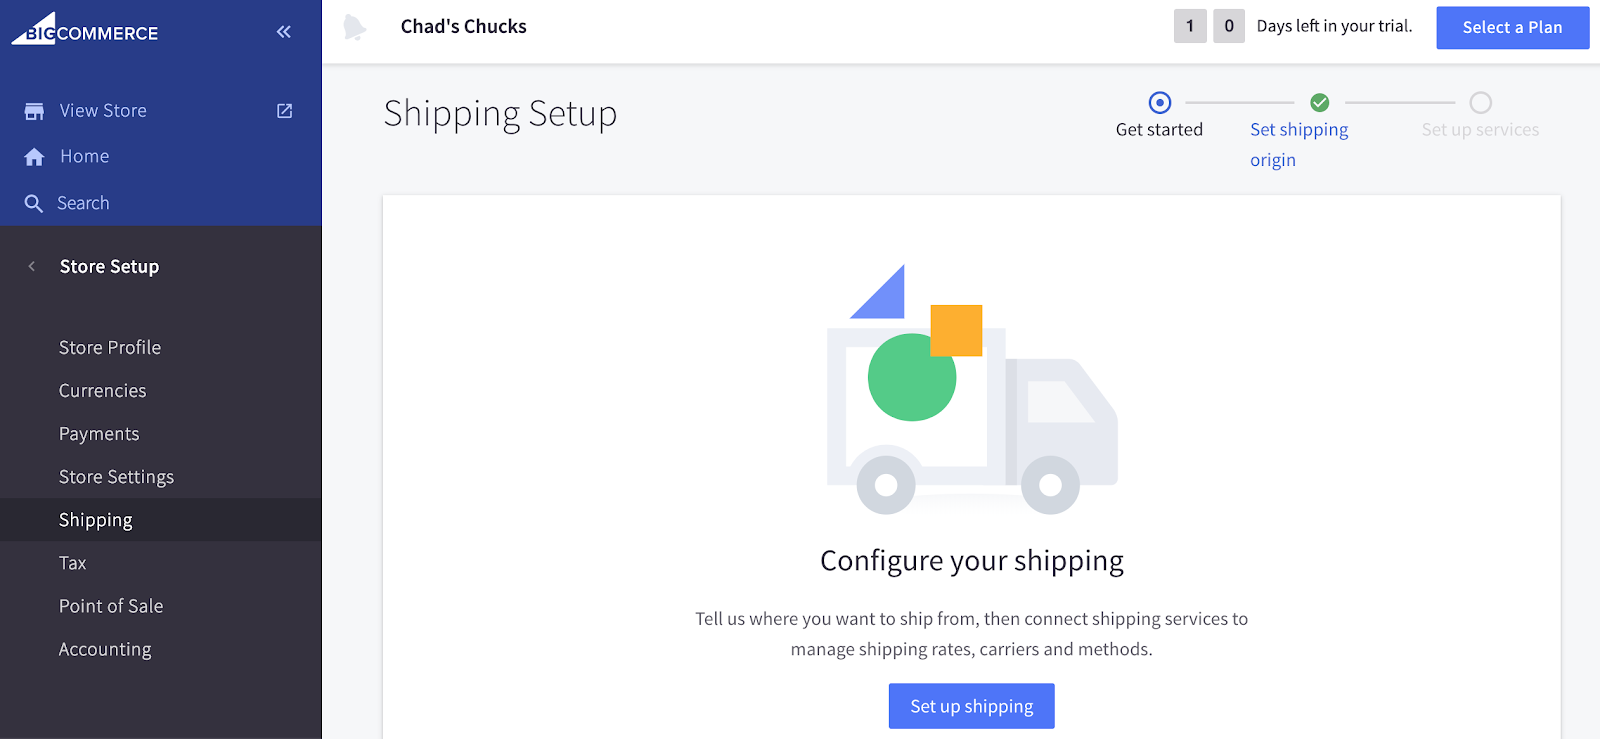Collapse the sidebar with double-chevron icon
The image size is (1600, 739).
284,32
